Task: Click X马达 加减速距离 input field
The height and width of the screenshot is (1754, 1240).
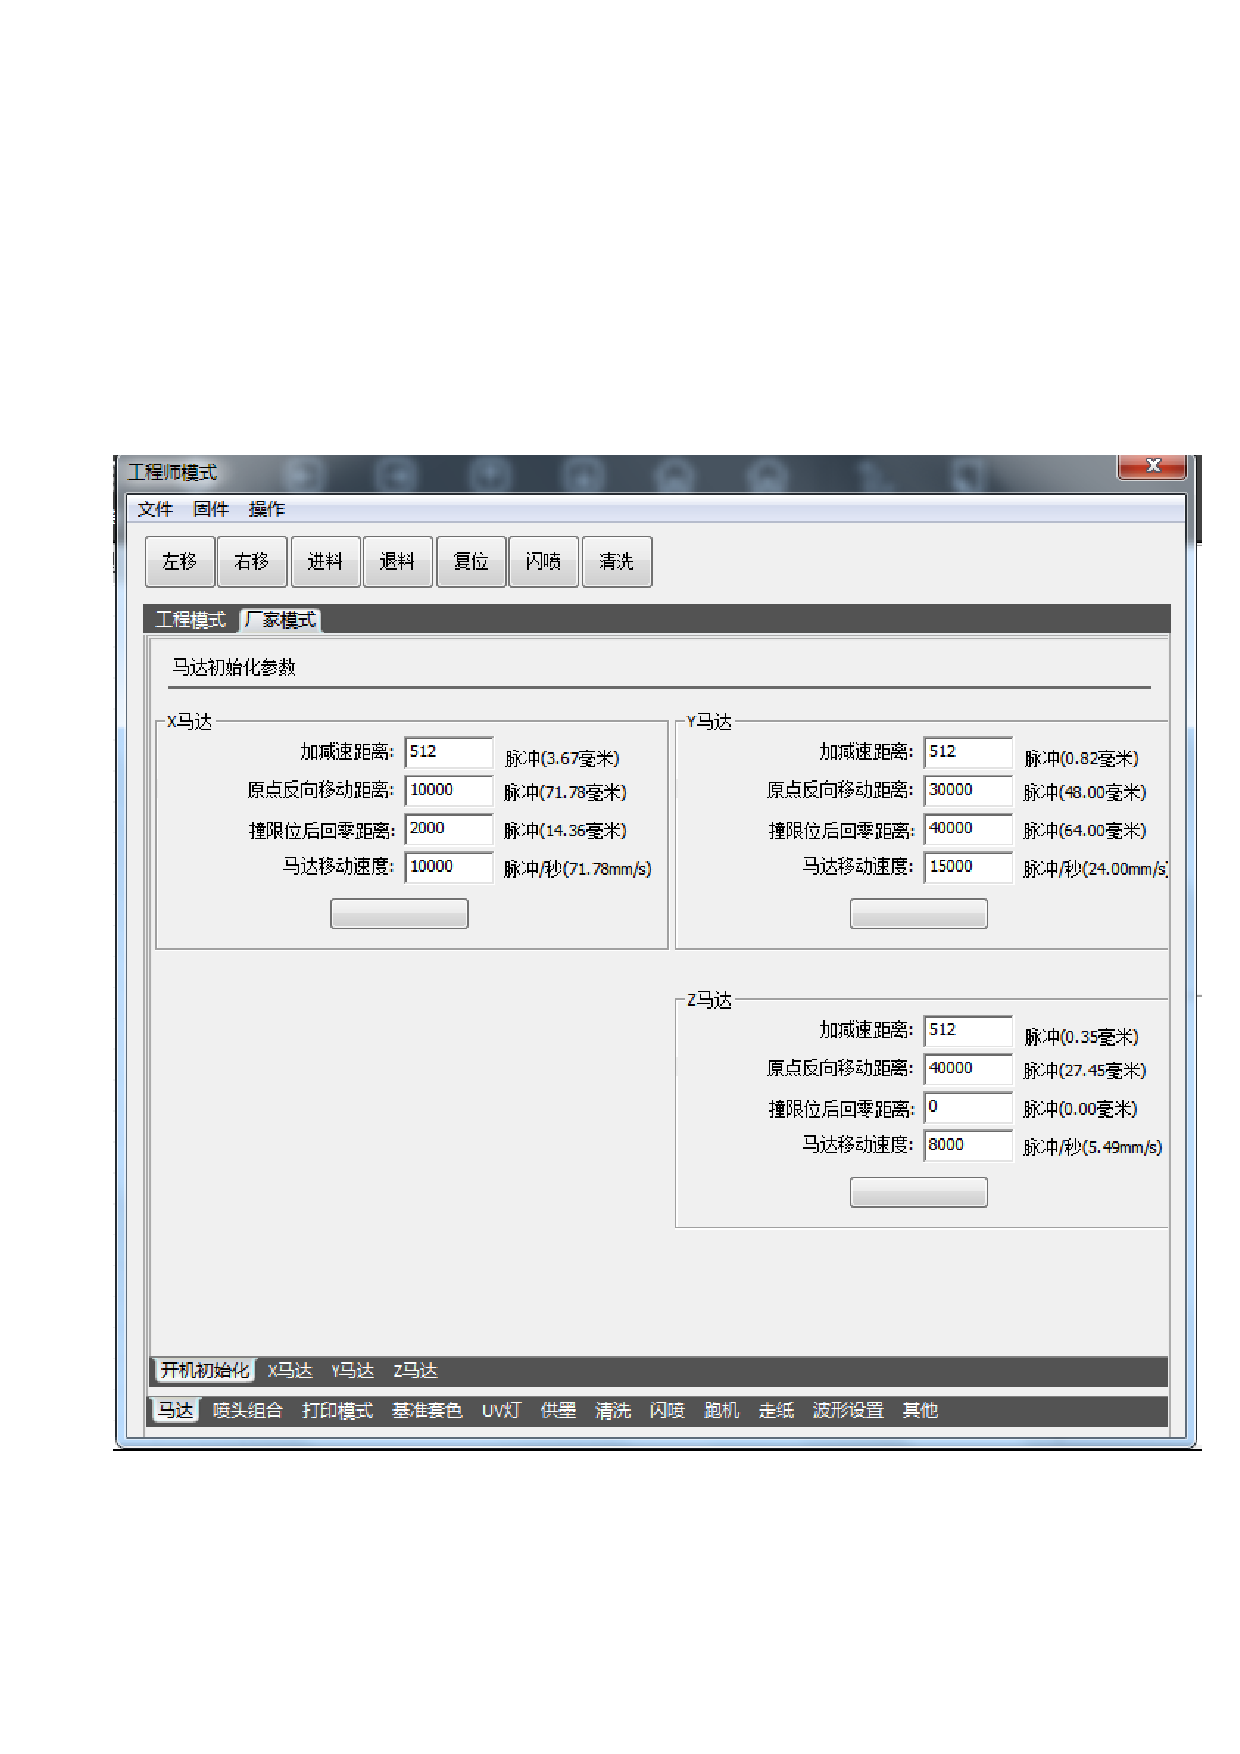Action: 448,752
